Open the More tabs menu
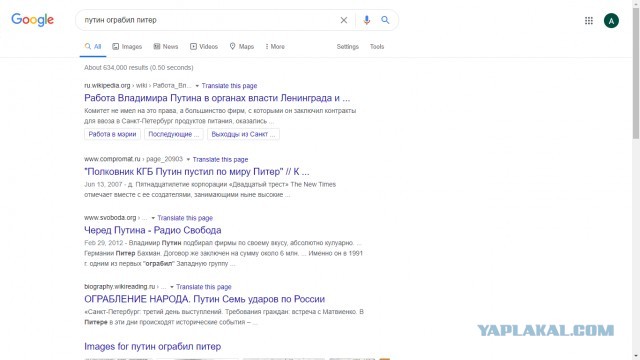Screen dimensions: 640x360 point(275,47)
